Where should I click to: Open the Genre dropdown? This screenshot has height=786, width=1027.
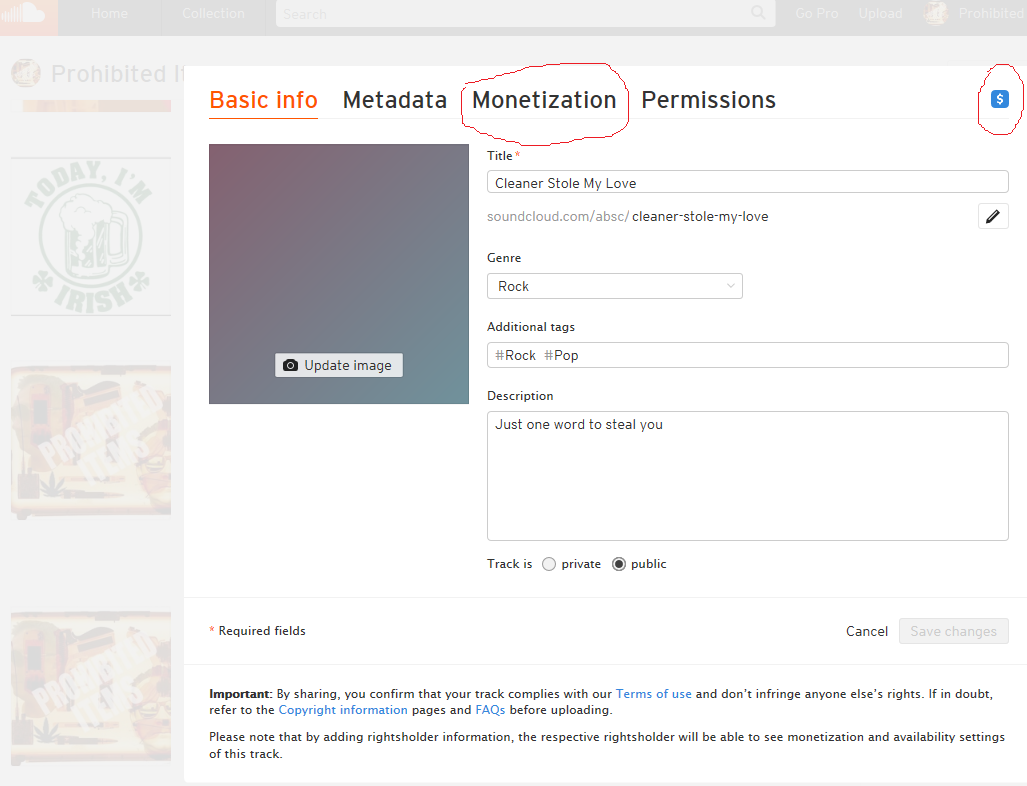(614, 286)
